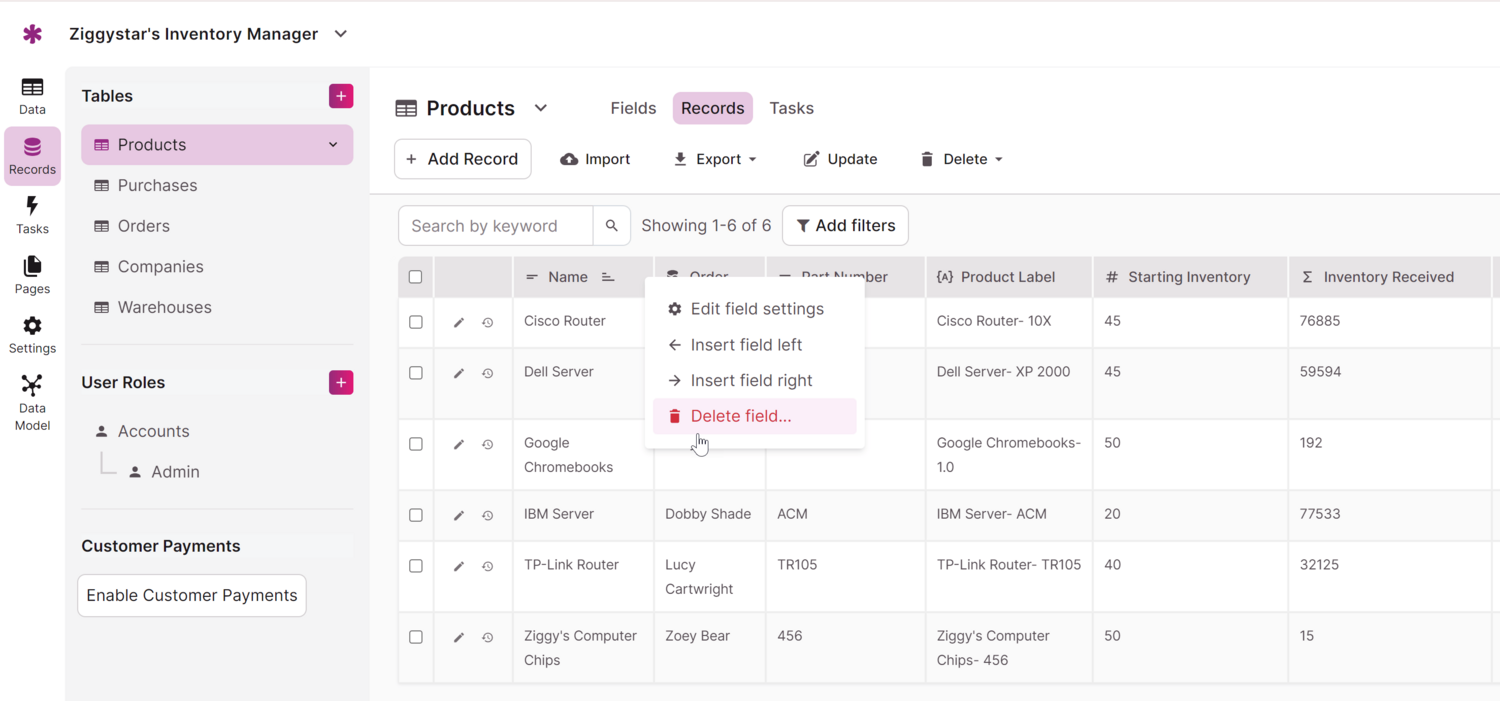
Task: Switch to the Fields tab
Action: (633, 108)
